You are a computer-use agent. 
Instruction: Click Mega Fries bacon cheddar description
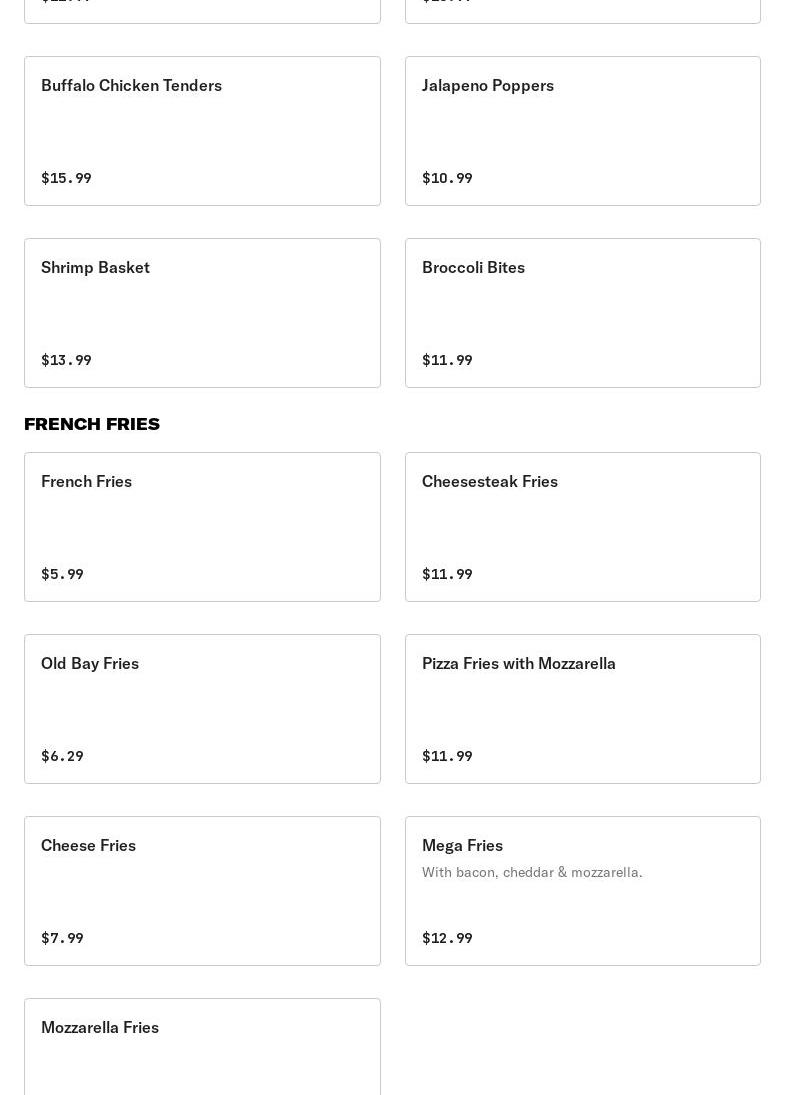[x=532, y=872]
